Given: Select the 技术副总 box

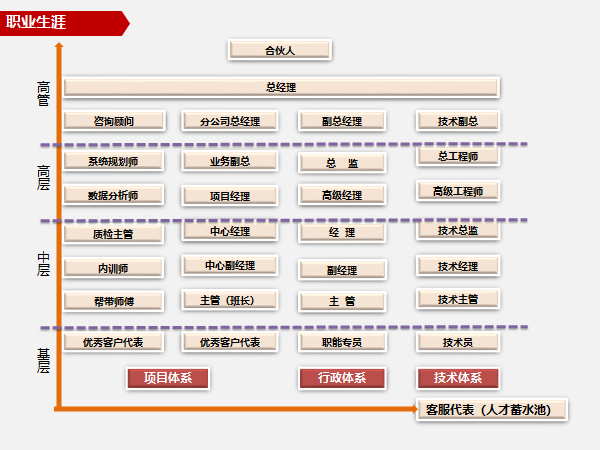Looking at the screenshot, I should tap(458, 121).
